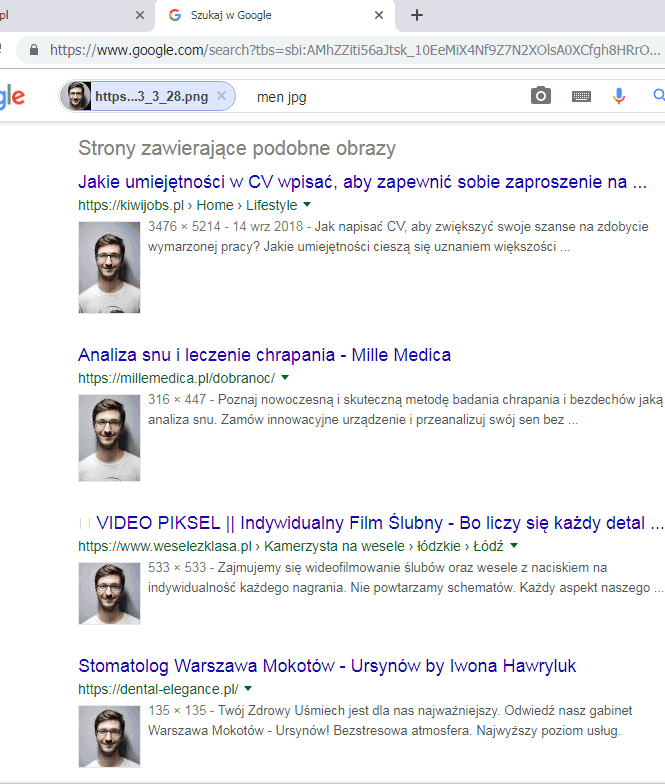Screen dimensions: 665x784
Task: Click the 533 × 533 result snippet
Action: click(x=406, y=578)
